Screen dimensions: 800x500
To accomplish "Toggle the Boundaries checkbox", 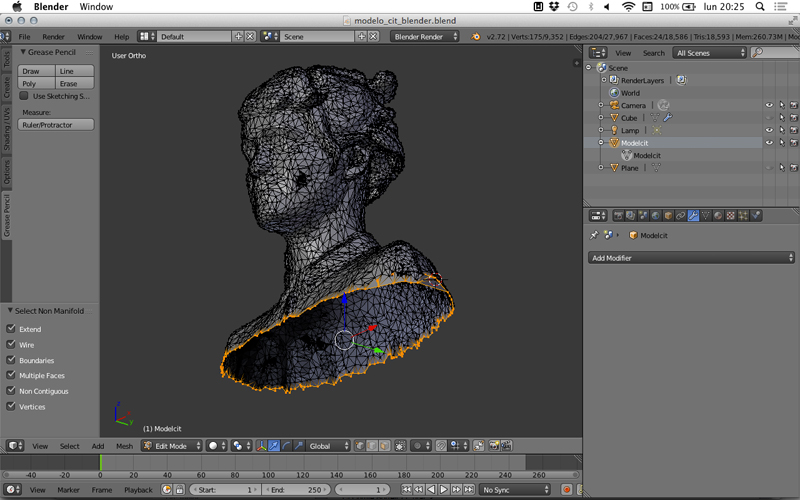I will point(11,360).
